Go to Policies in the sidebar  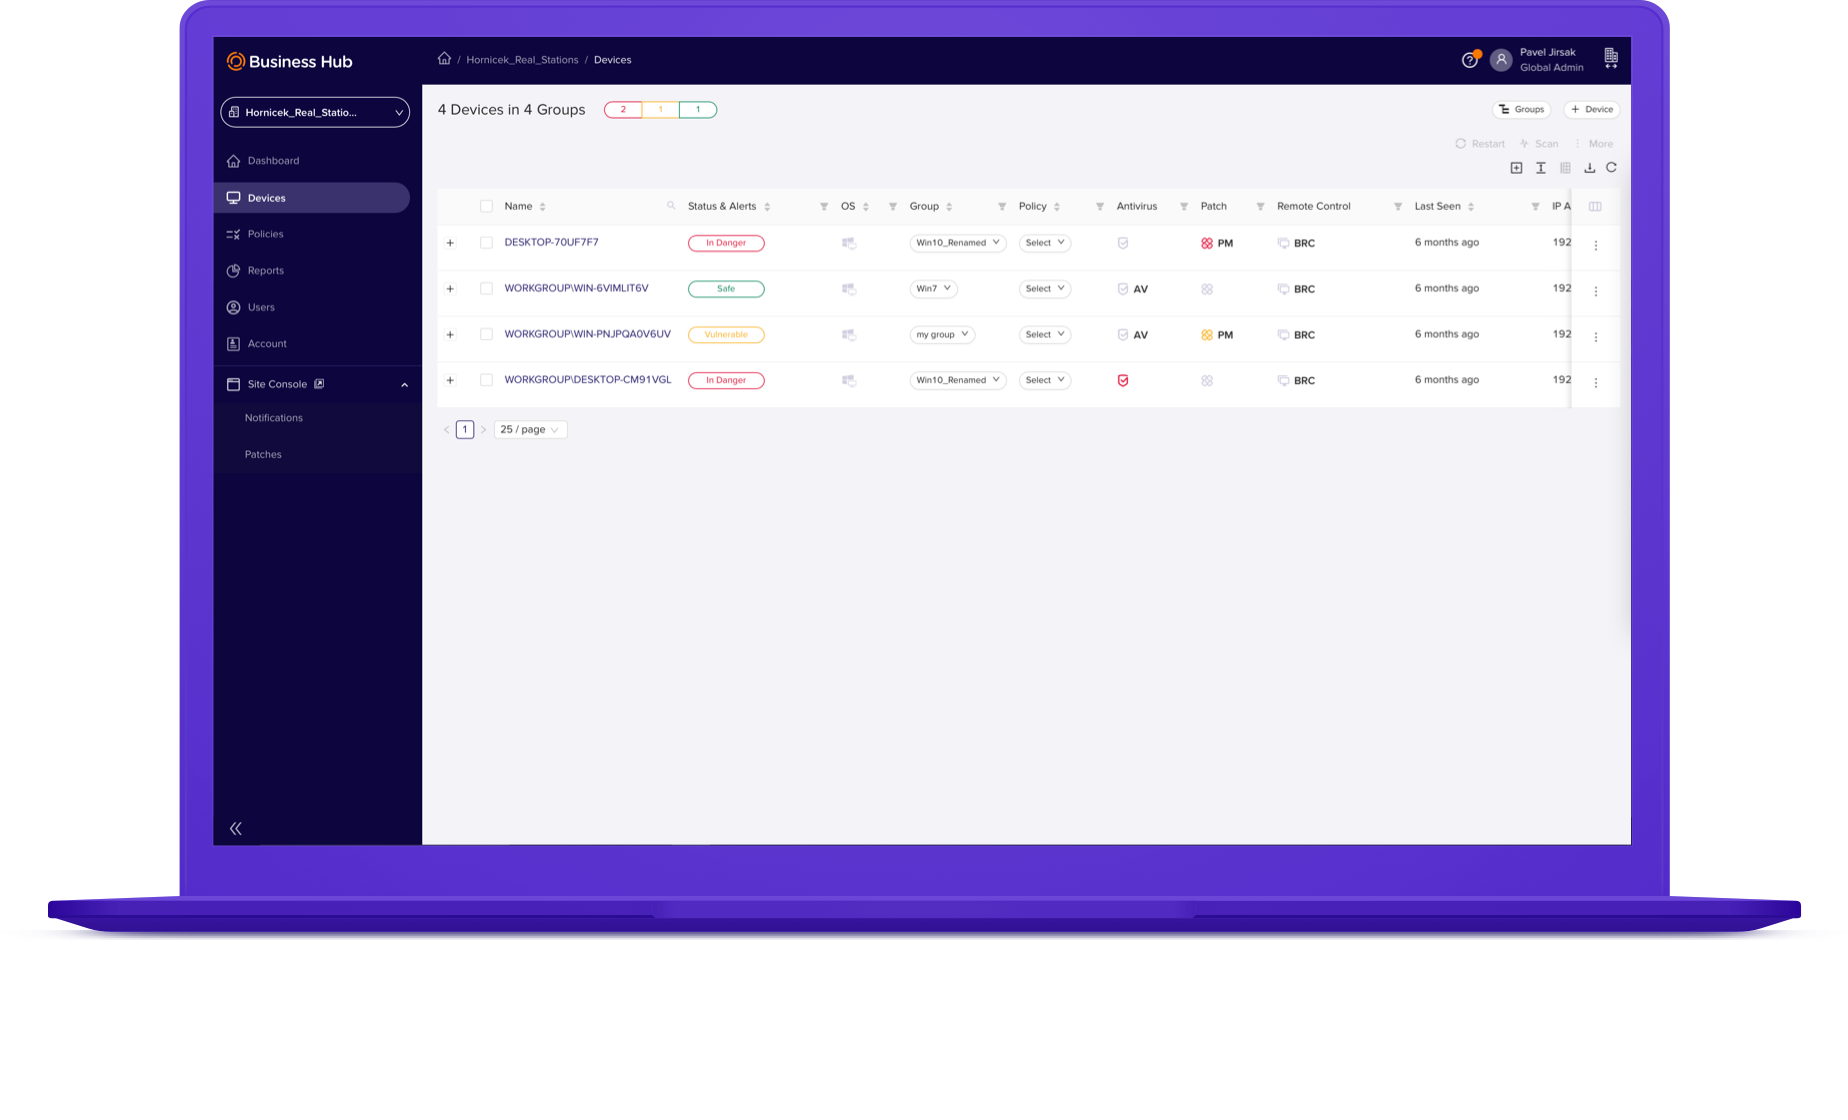coord(265,234)
